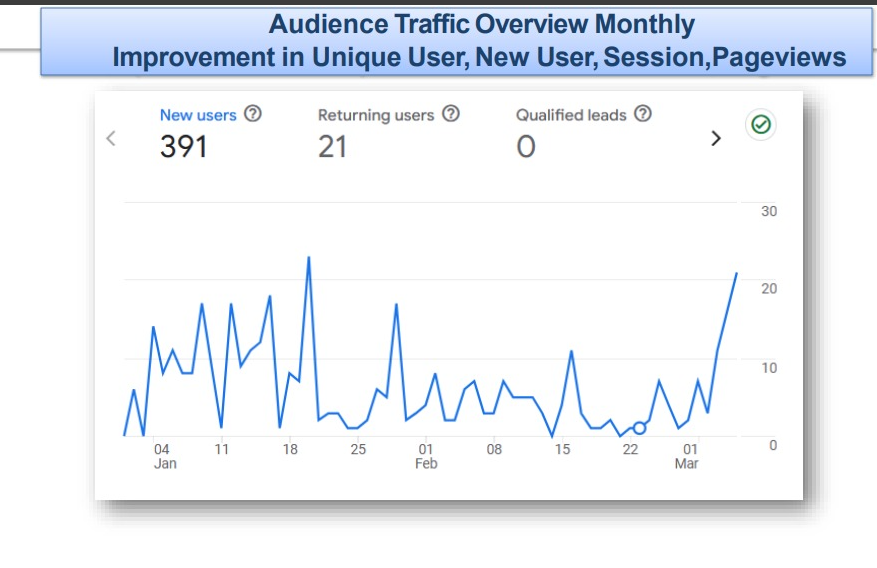
Task: Click the chart line's final rising endpoint
Action: click(x=736, y=273)
